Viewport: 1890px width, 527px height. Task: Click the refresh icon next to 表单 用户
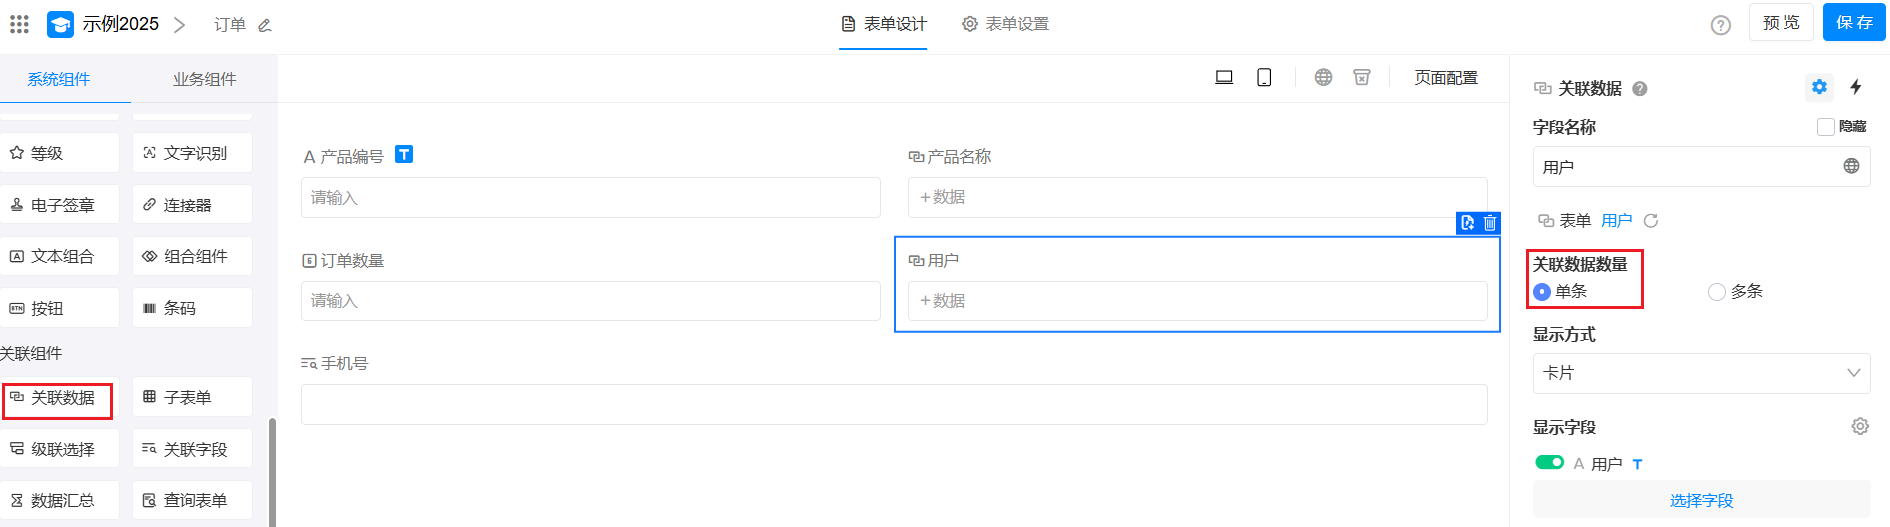click(x=1651, y=221)
